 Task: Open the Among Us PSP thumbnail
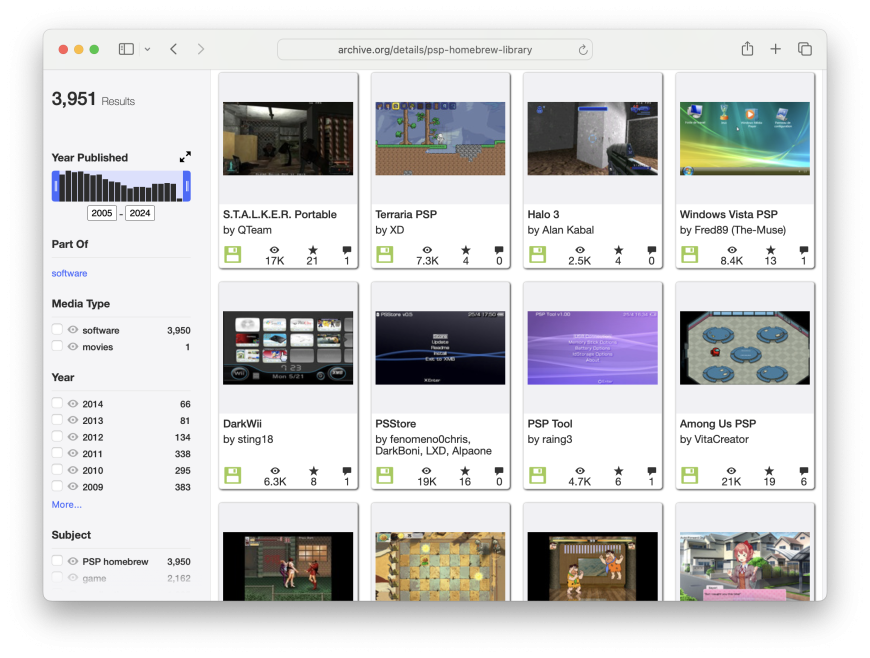click(745, 347)
